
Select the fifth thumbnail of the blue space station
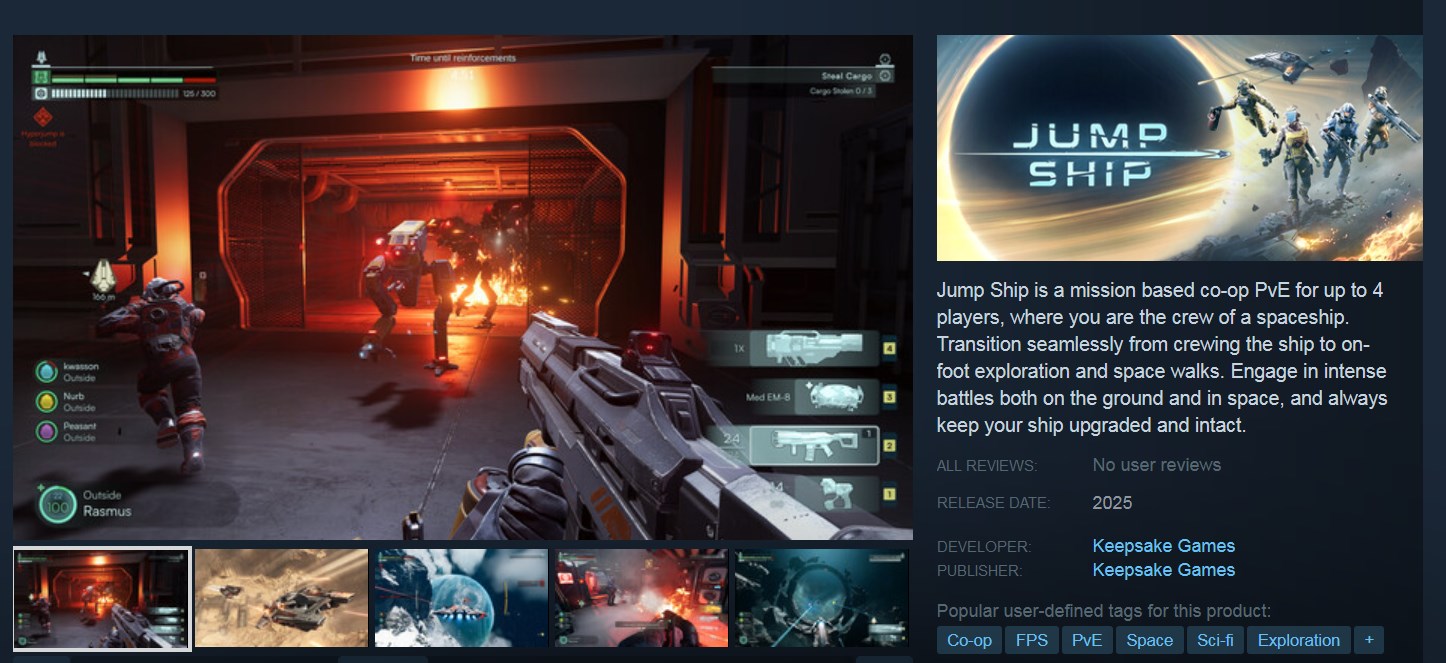(x=821, y=598)
